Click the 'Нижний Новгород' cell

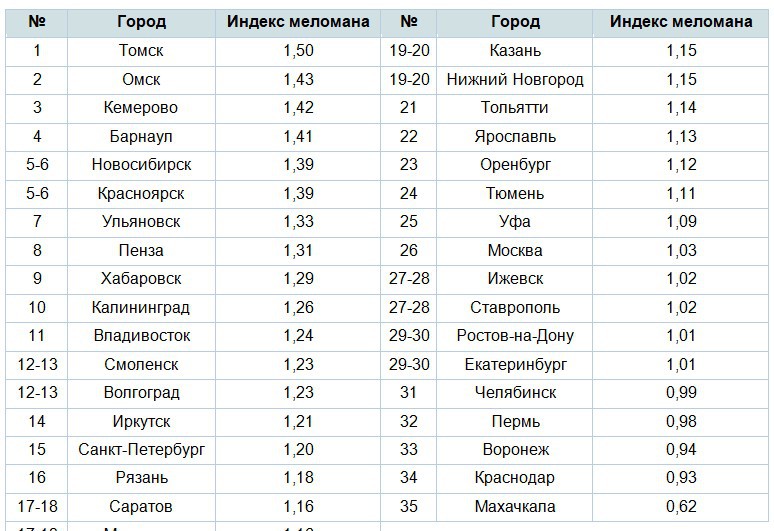point(515,79)
